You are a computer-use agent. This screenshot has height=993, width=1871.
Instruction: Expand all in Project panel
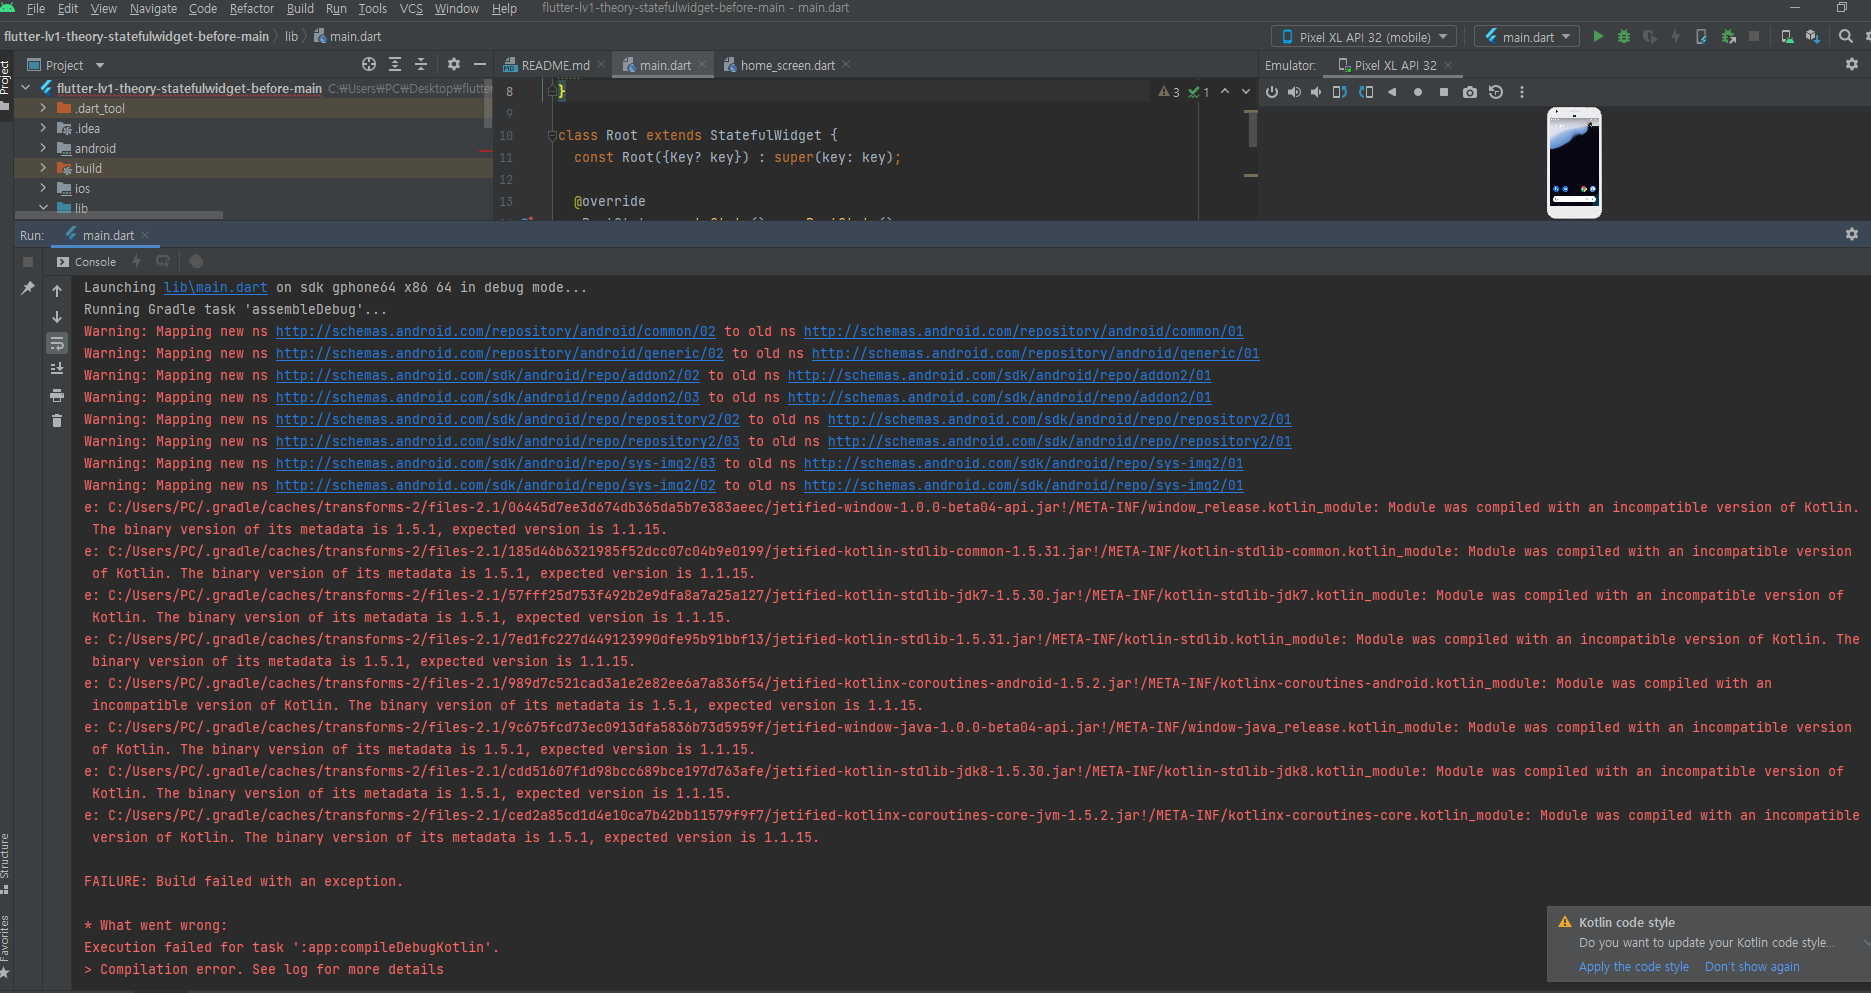[x=395, y=64]
